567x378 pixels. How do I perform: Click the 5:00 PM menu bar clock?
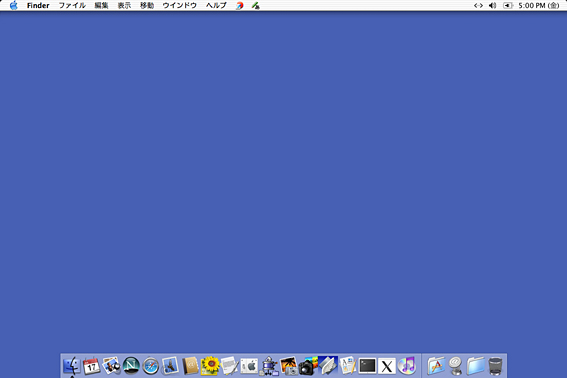tap(539, 5)
